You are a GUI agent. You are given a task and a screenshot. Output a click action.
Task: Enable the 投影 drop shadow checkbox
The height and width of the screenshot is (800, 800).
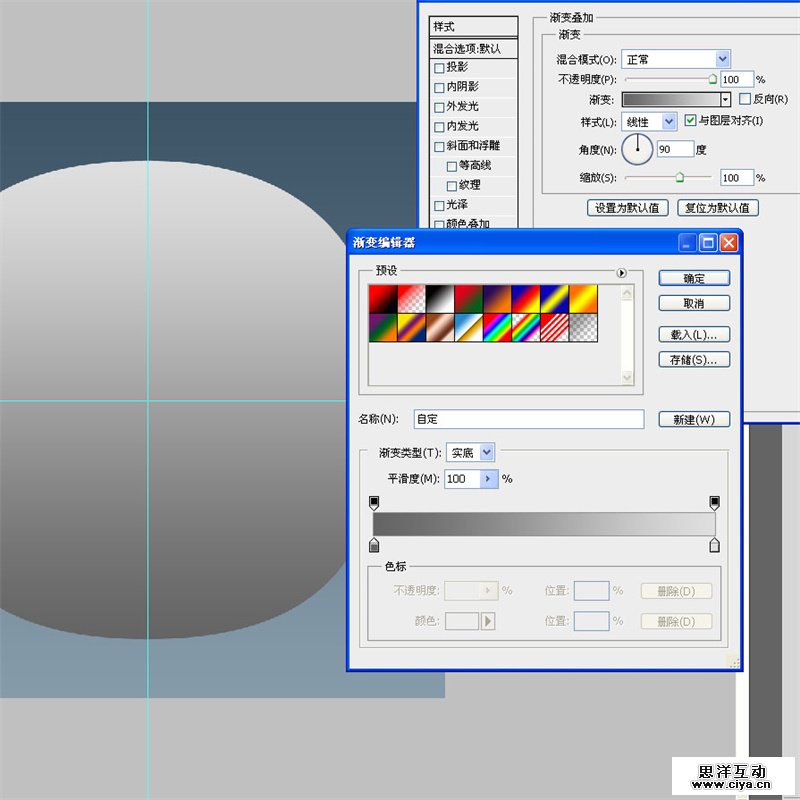coord(439,68)
